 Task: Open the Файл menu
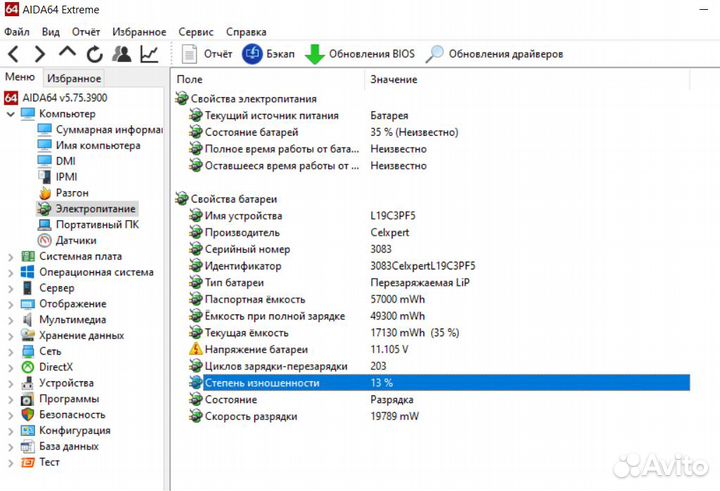pos(17,32)
